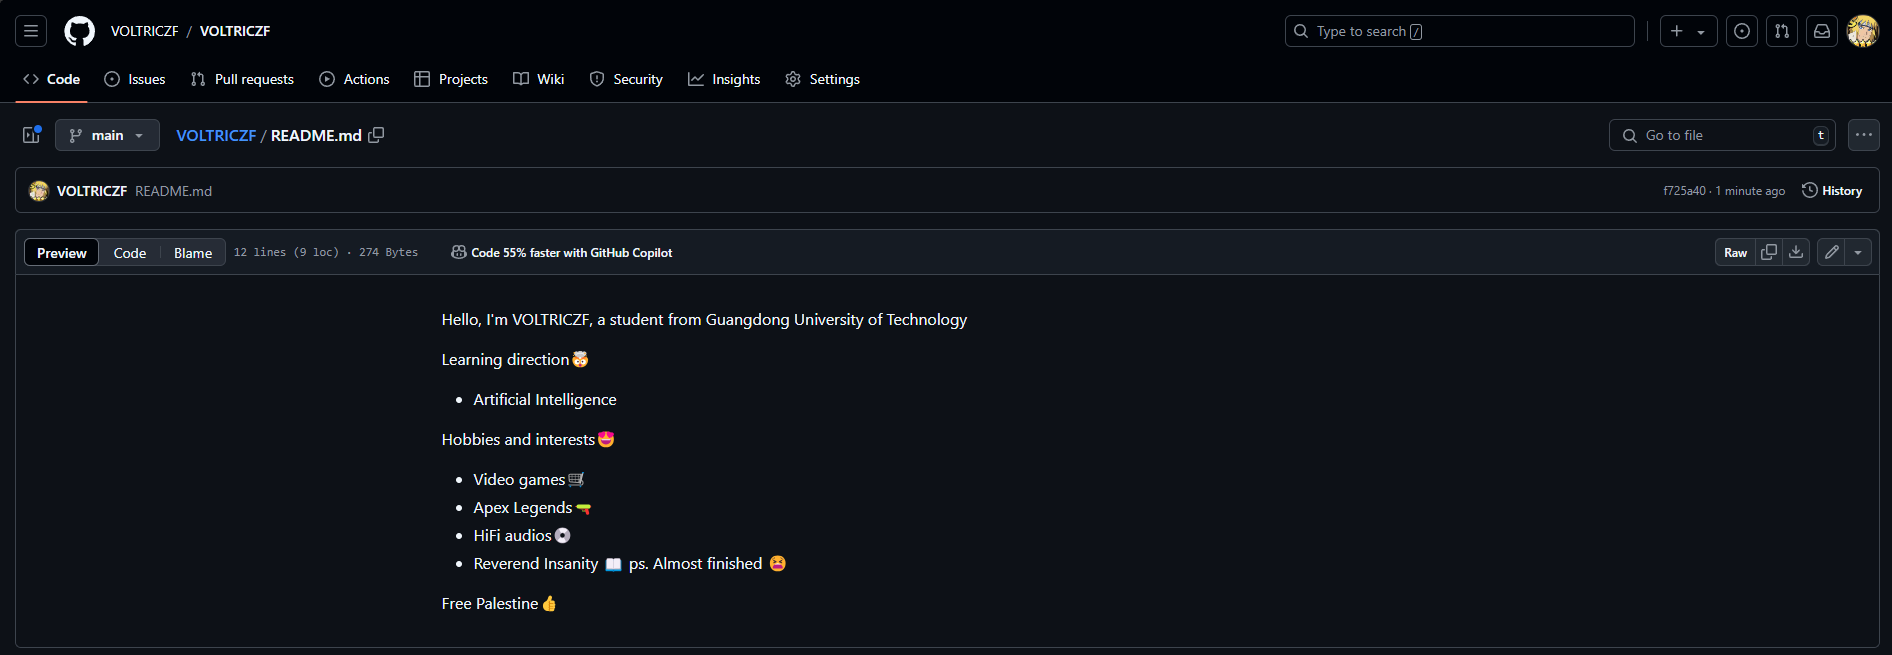Viewport: 1892px width, 655px height.
Task: Open the main branch dropdown
Action: [107, 135]
